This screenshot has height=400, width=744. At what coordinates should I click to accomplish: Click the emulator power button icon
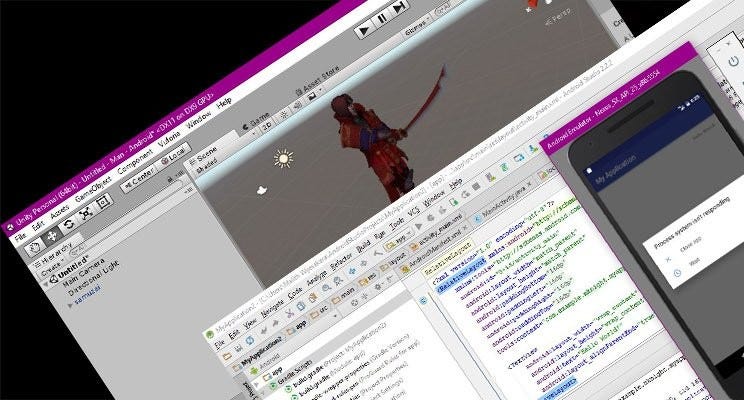(x=735, y=61)
